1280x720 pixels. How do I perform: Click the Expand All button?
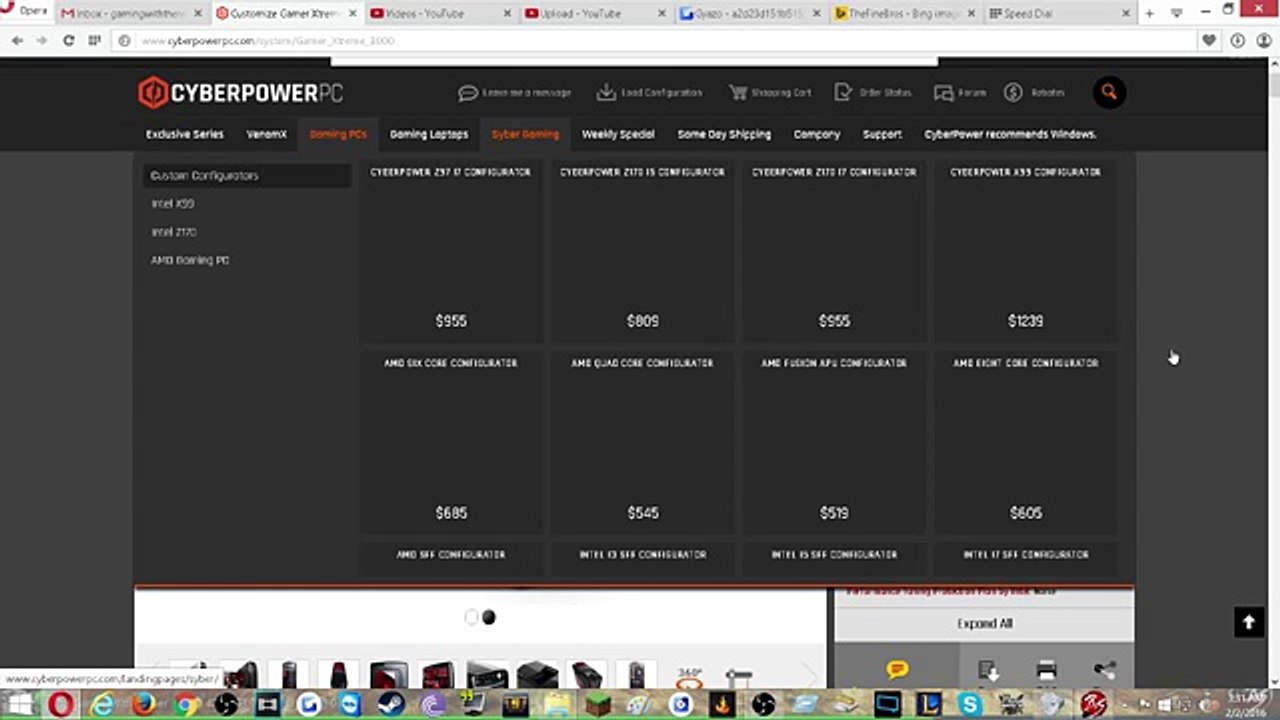pos(984,623)
